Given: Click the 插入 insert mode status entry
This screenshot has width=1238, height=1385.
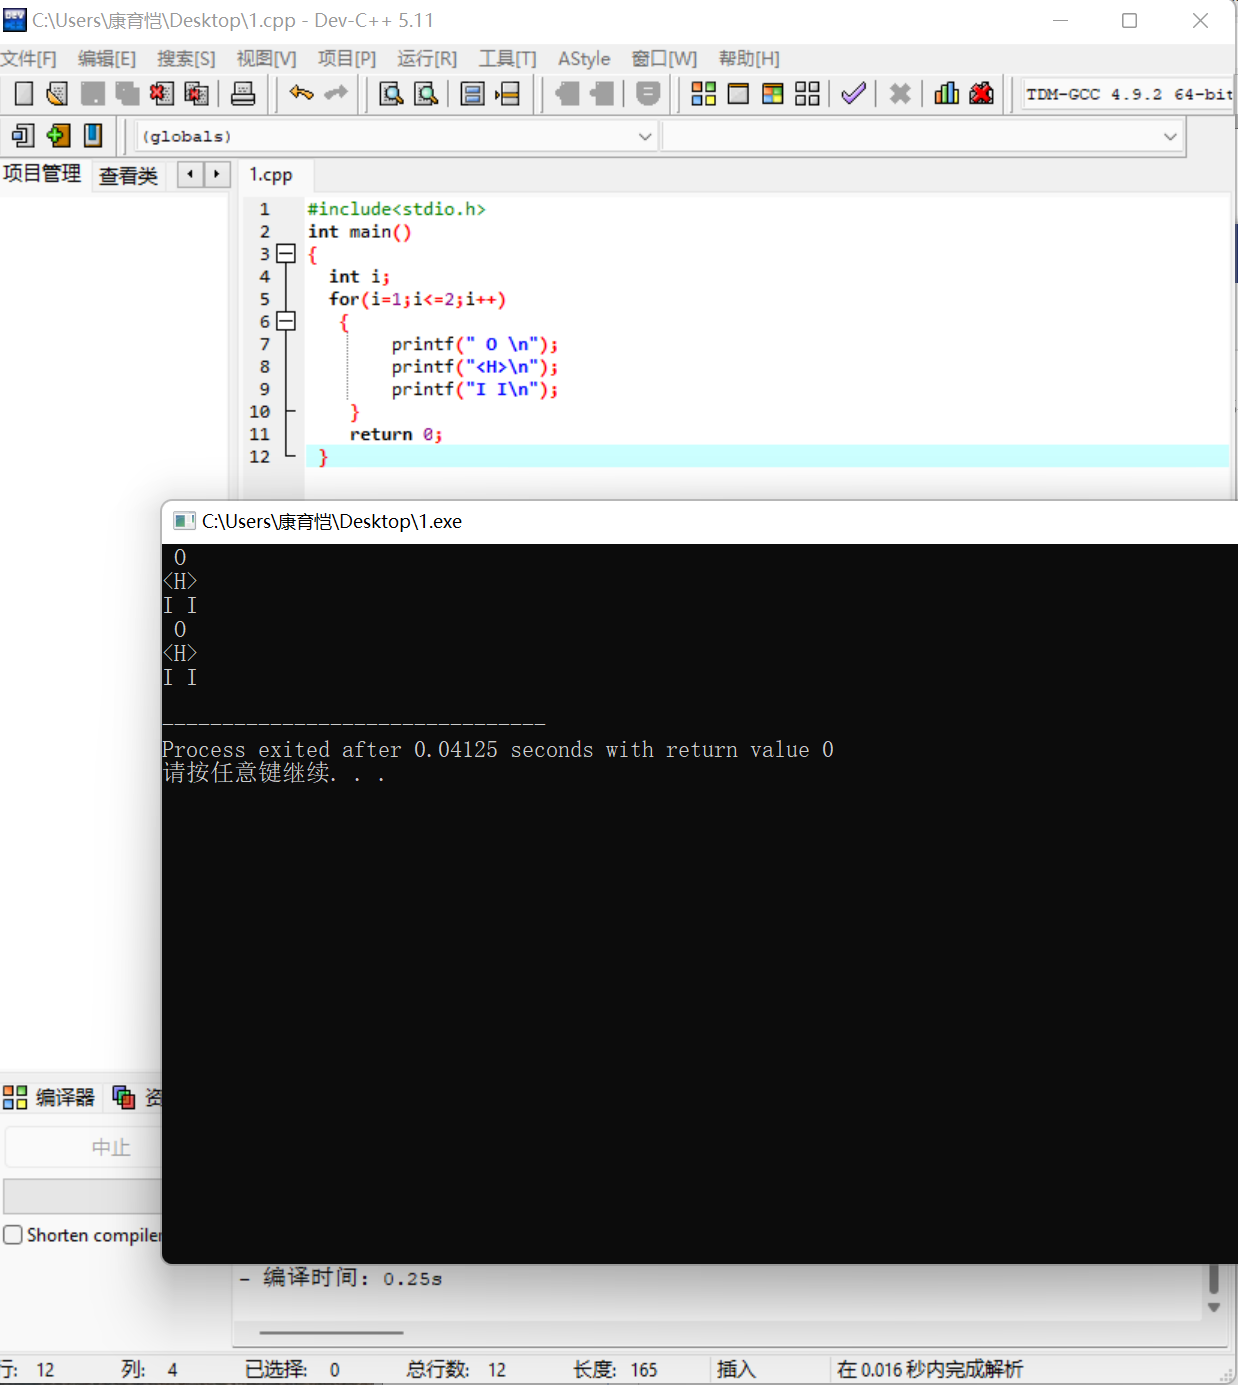Looking at the screenshot, I should (x=736, y=1369).
